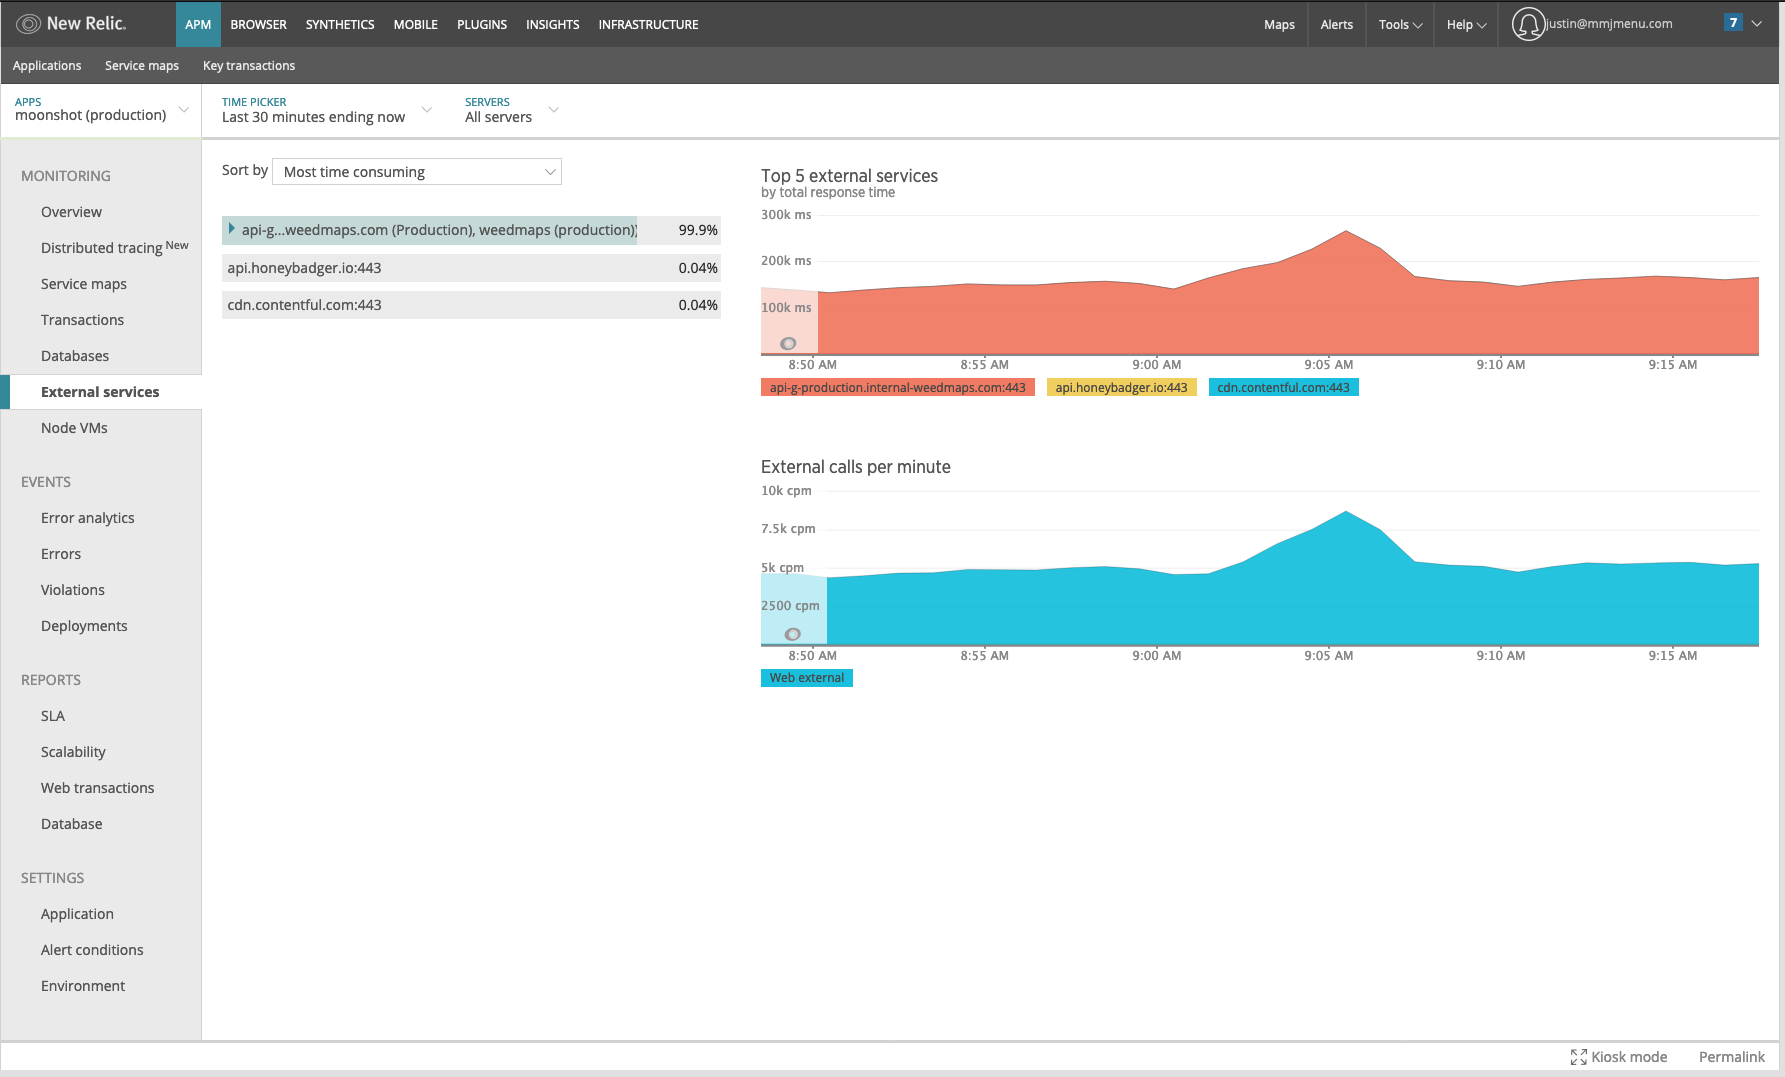
Task: Expand the api-g...weedmaps.com row triangle
Action: 231,229
